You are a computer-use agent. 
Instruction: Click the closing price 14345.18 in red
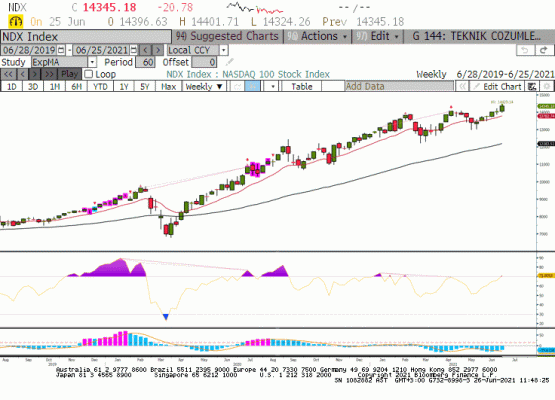coord(109,7)
